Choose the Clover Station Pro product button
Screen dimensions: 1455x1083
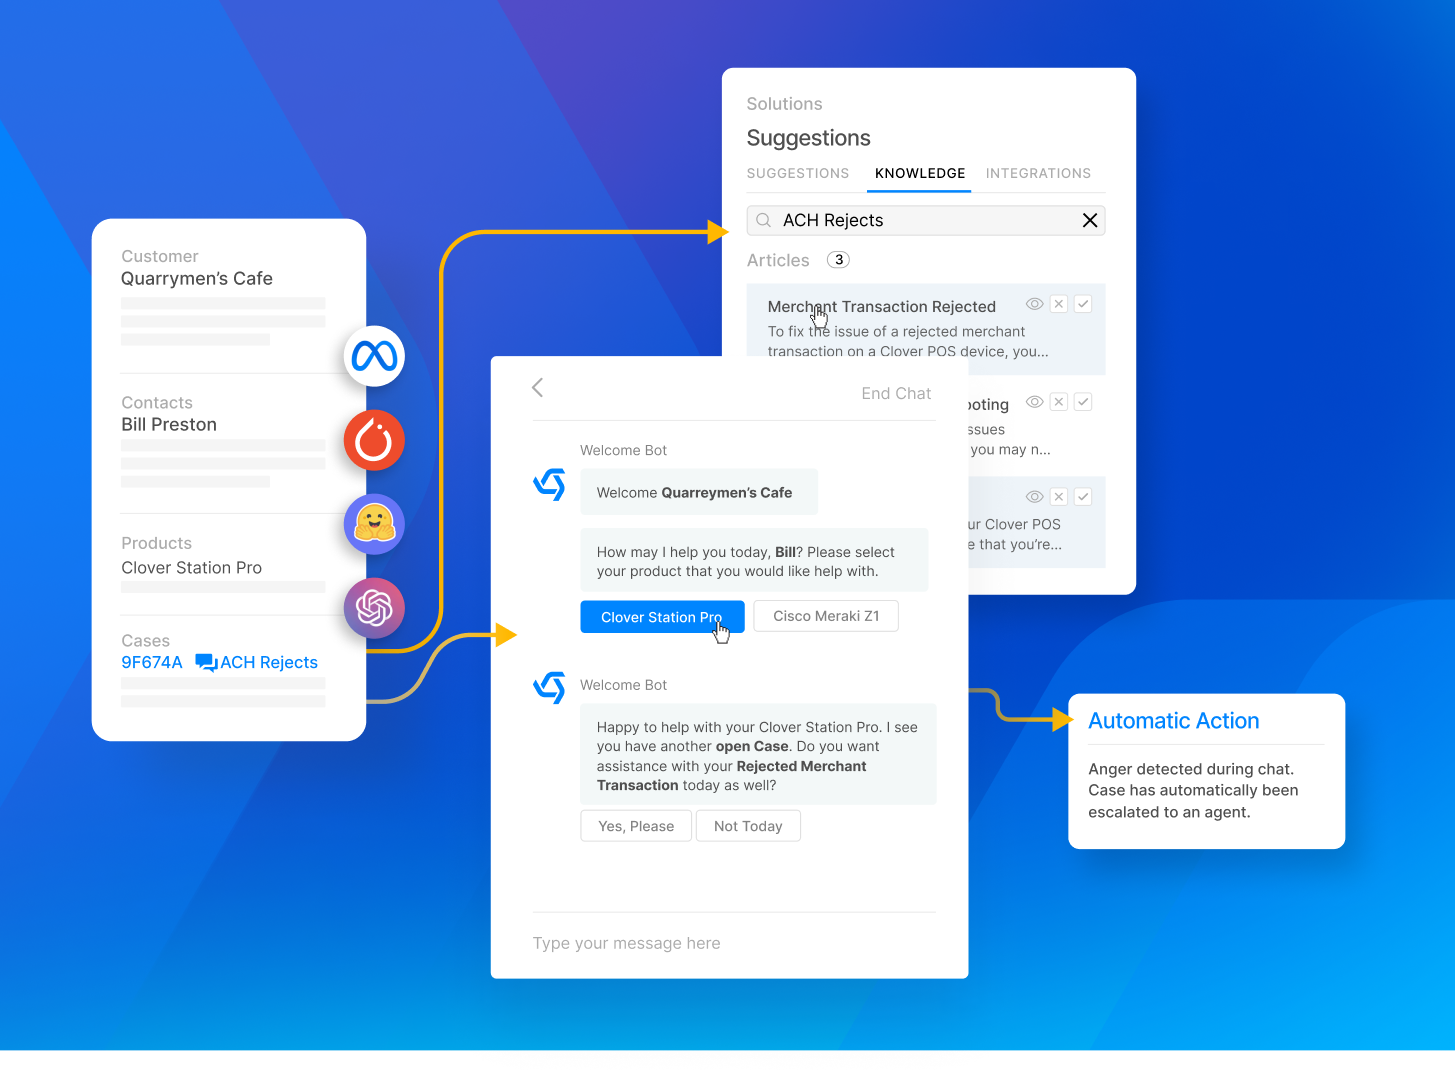662,617
